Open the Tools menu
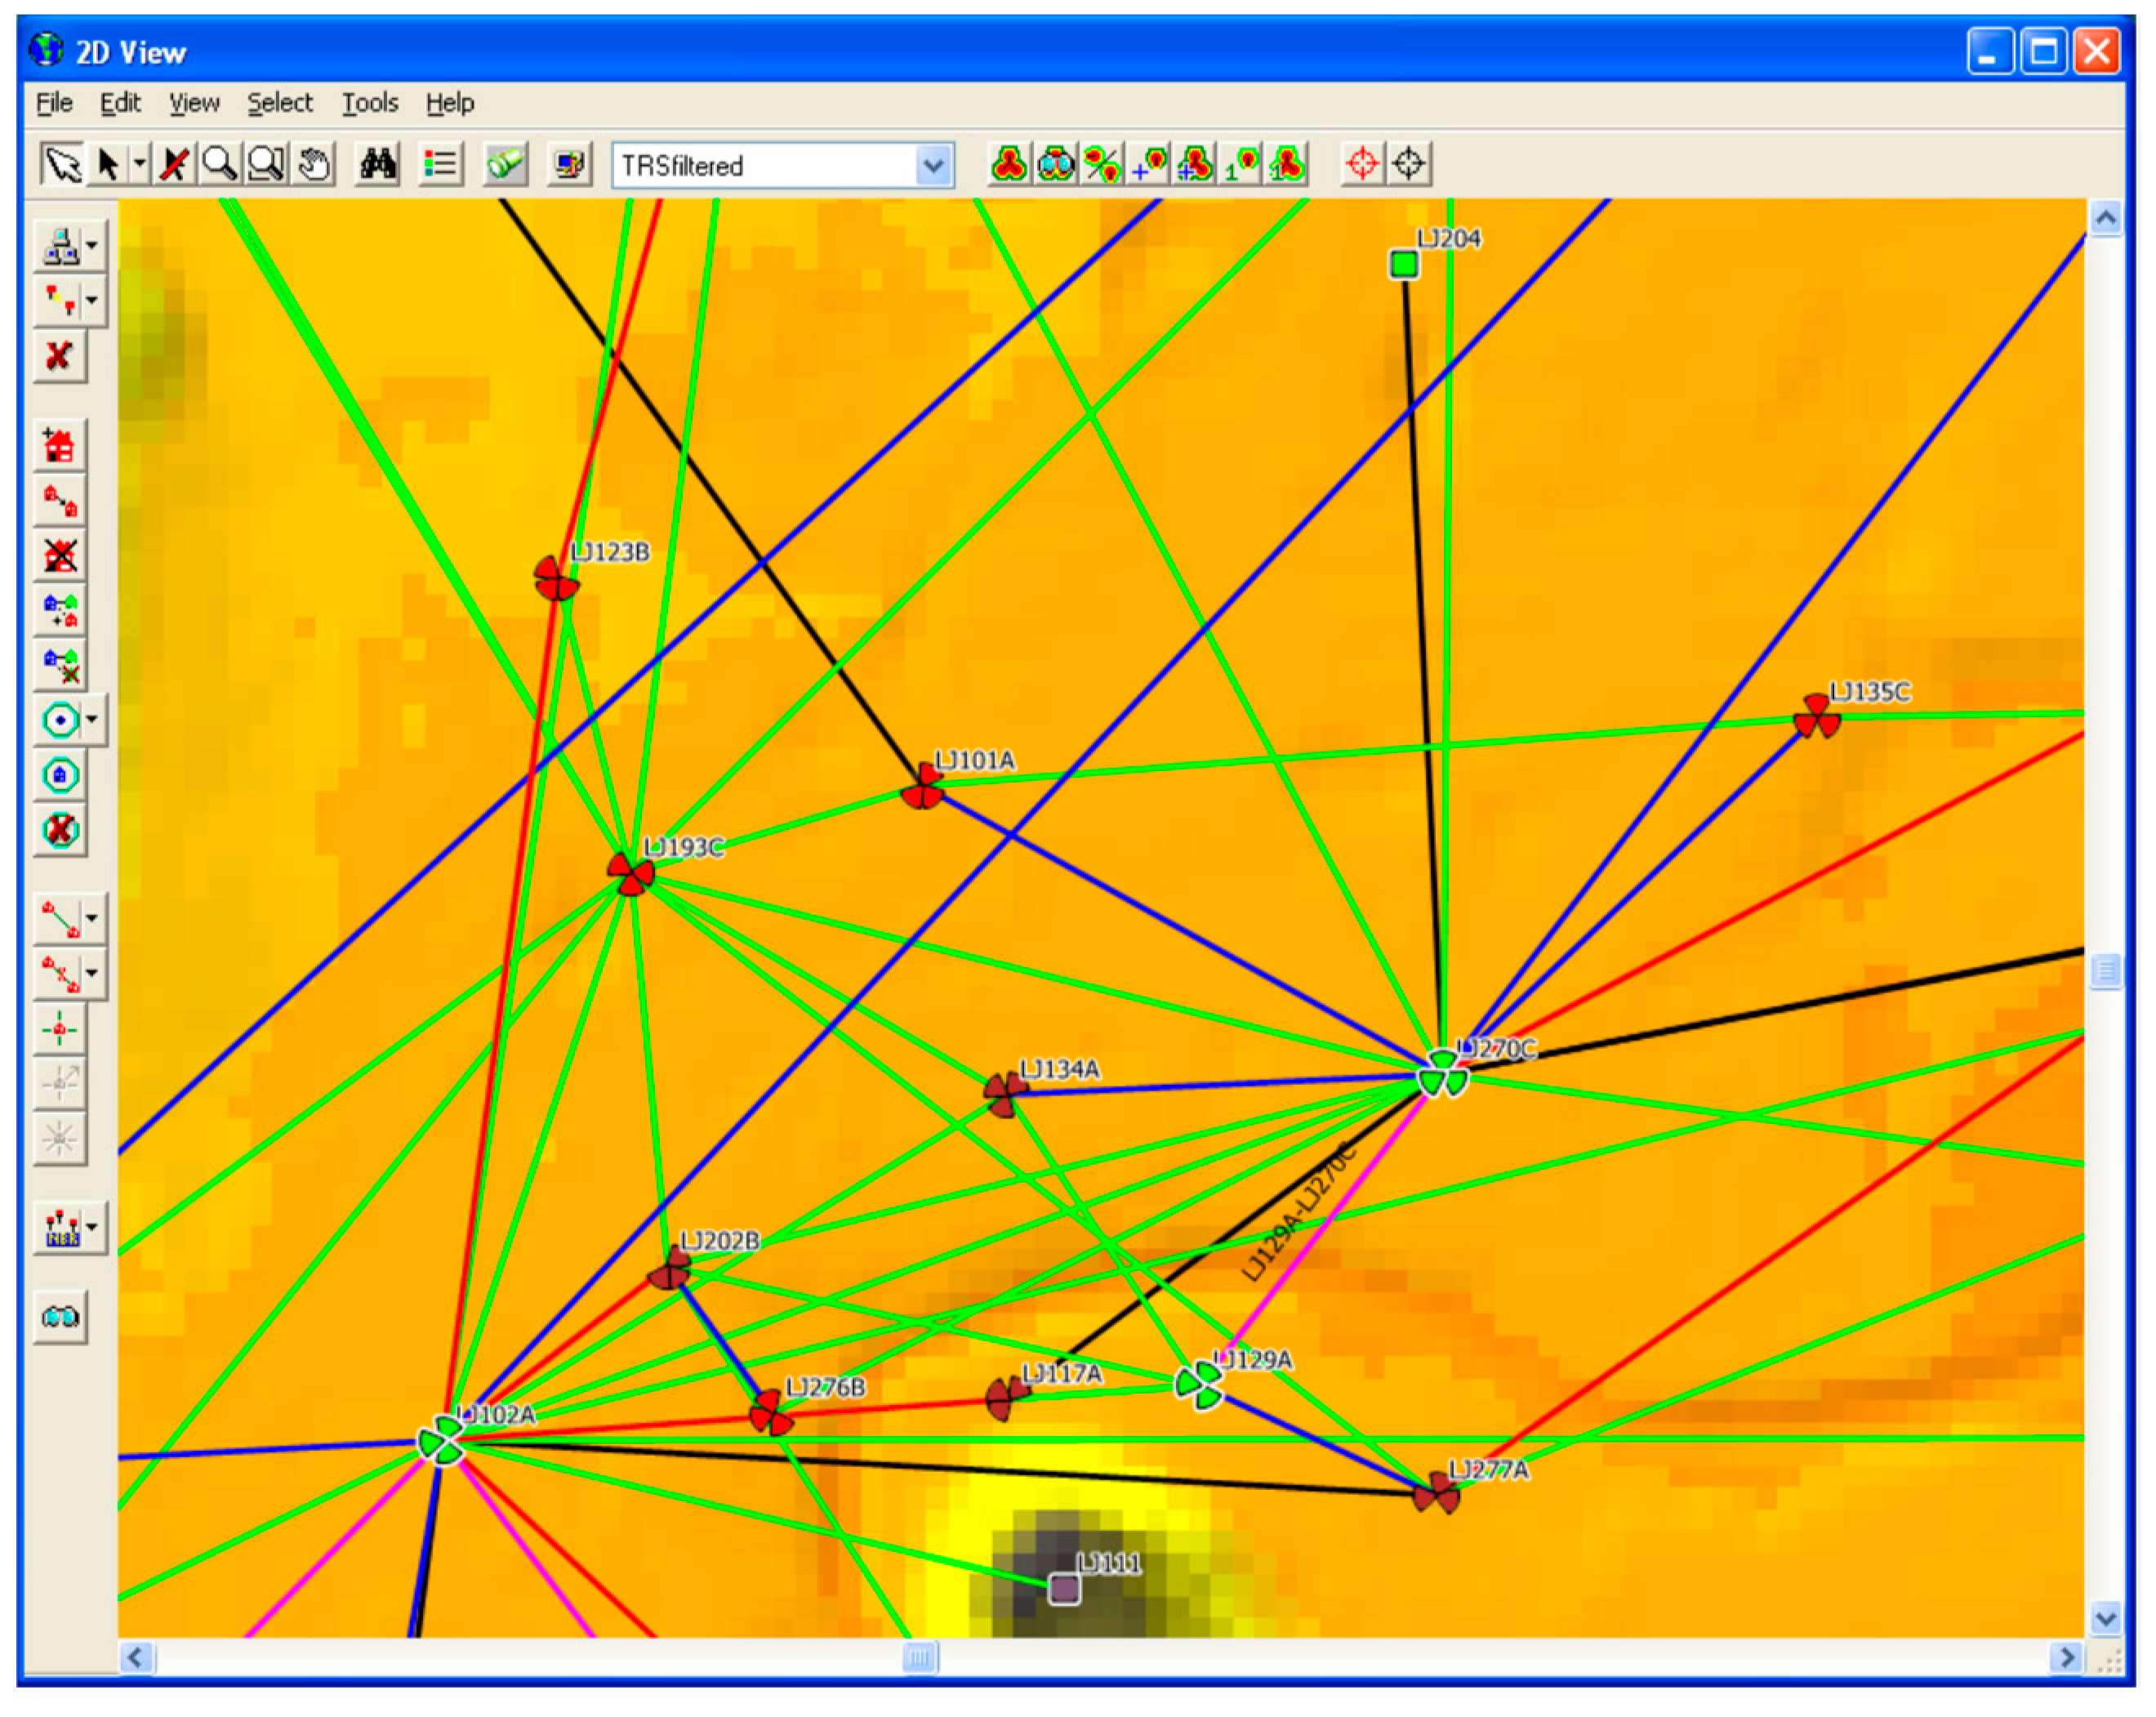2156x1717 pixels. pos(370,103)
